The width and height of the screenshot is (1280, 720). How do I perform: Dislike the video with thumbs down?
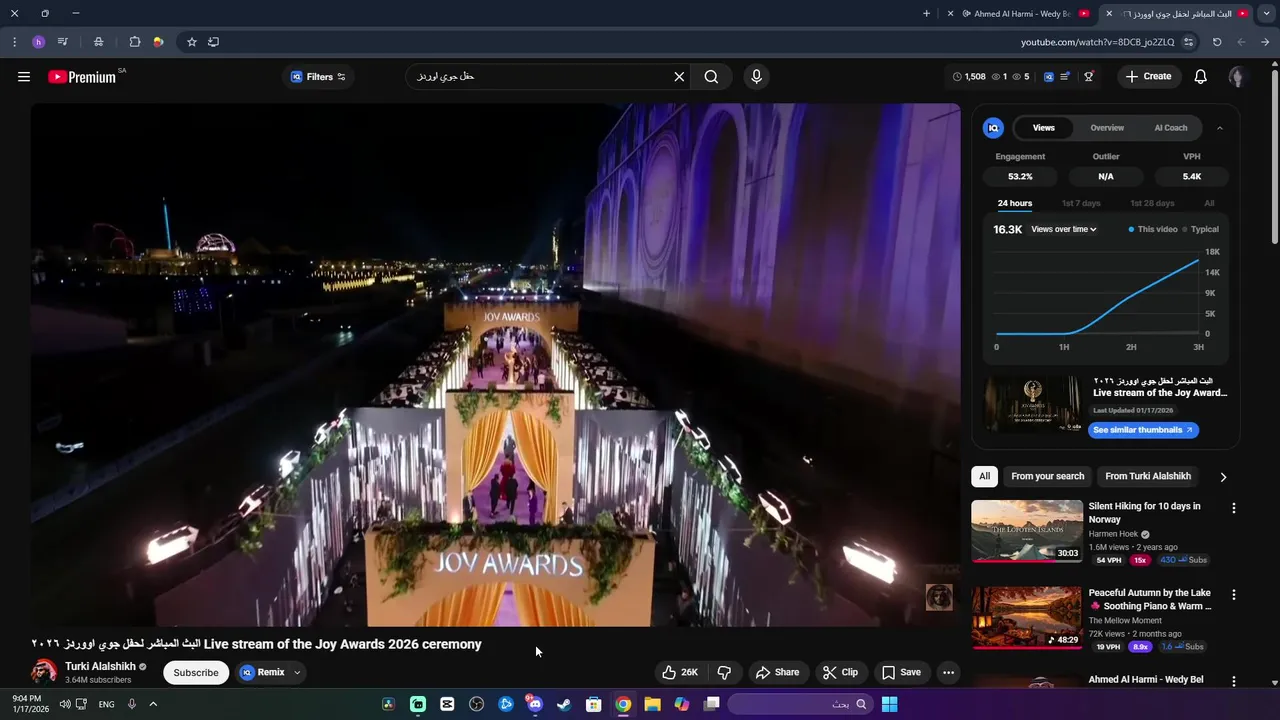725,672
